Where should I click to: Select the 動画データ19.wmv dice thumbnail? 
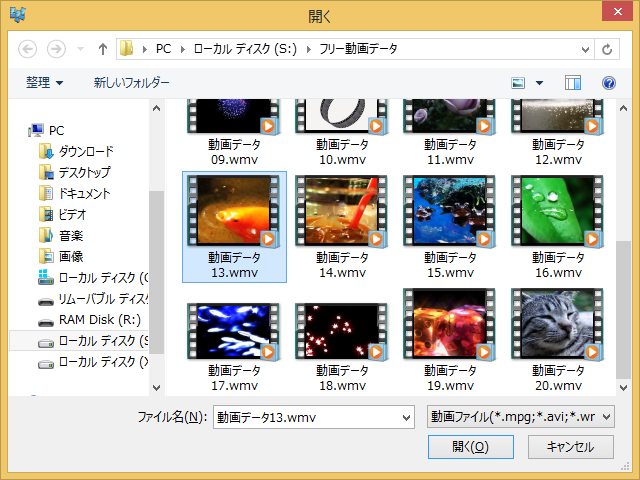(x=449, y=324)
